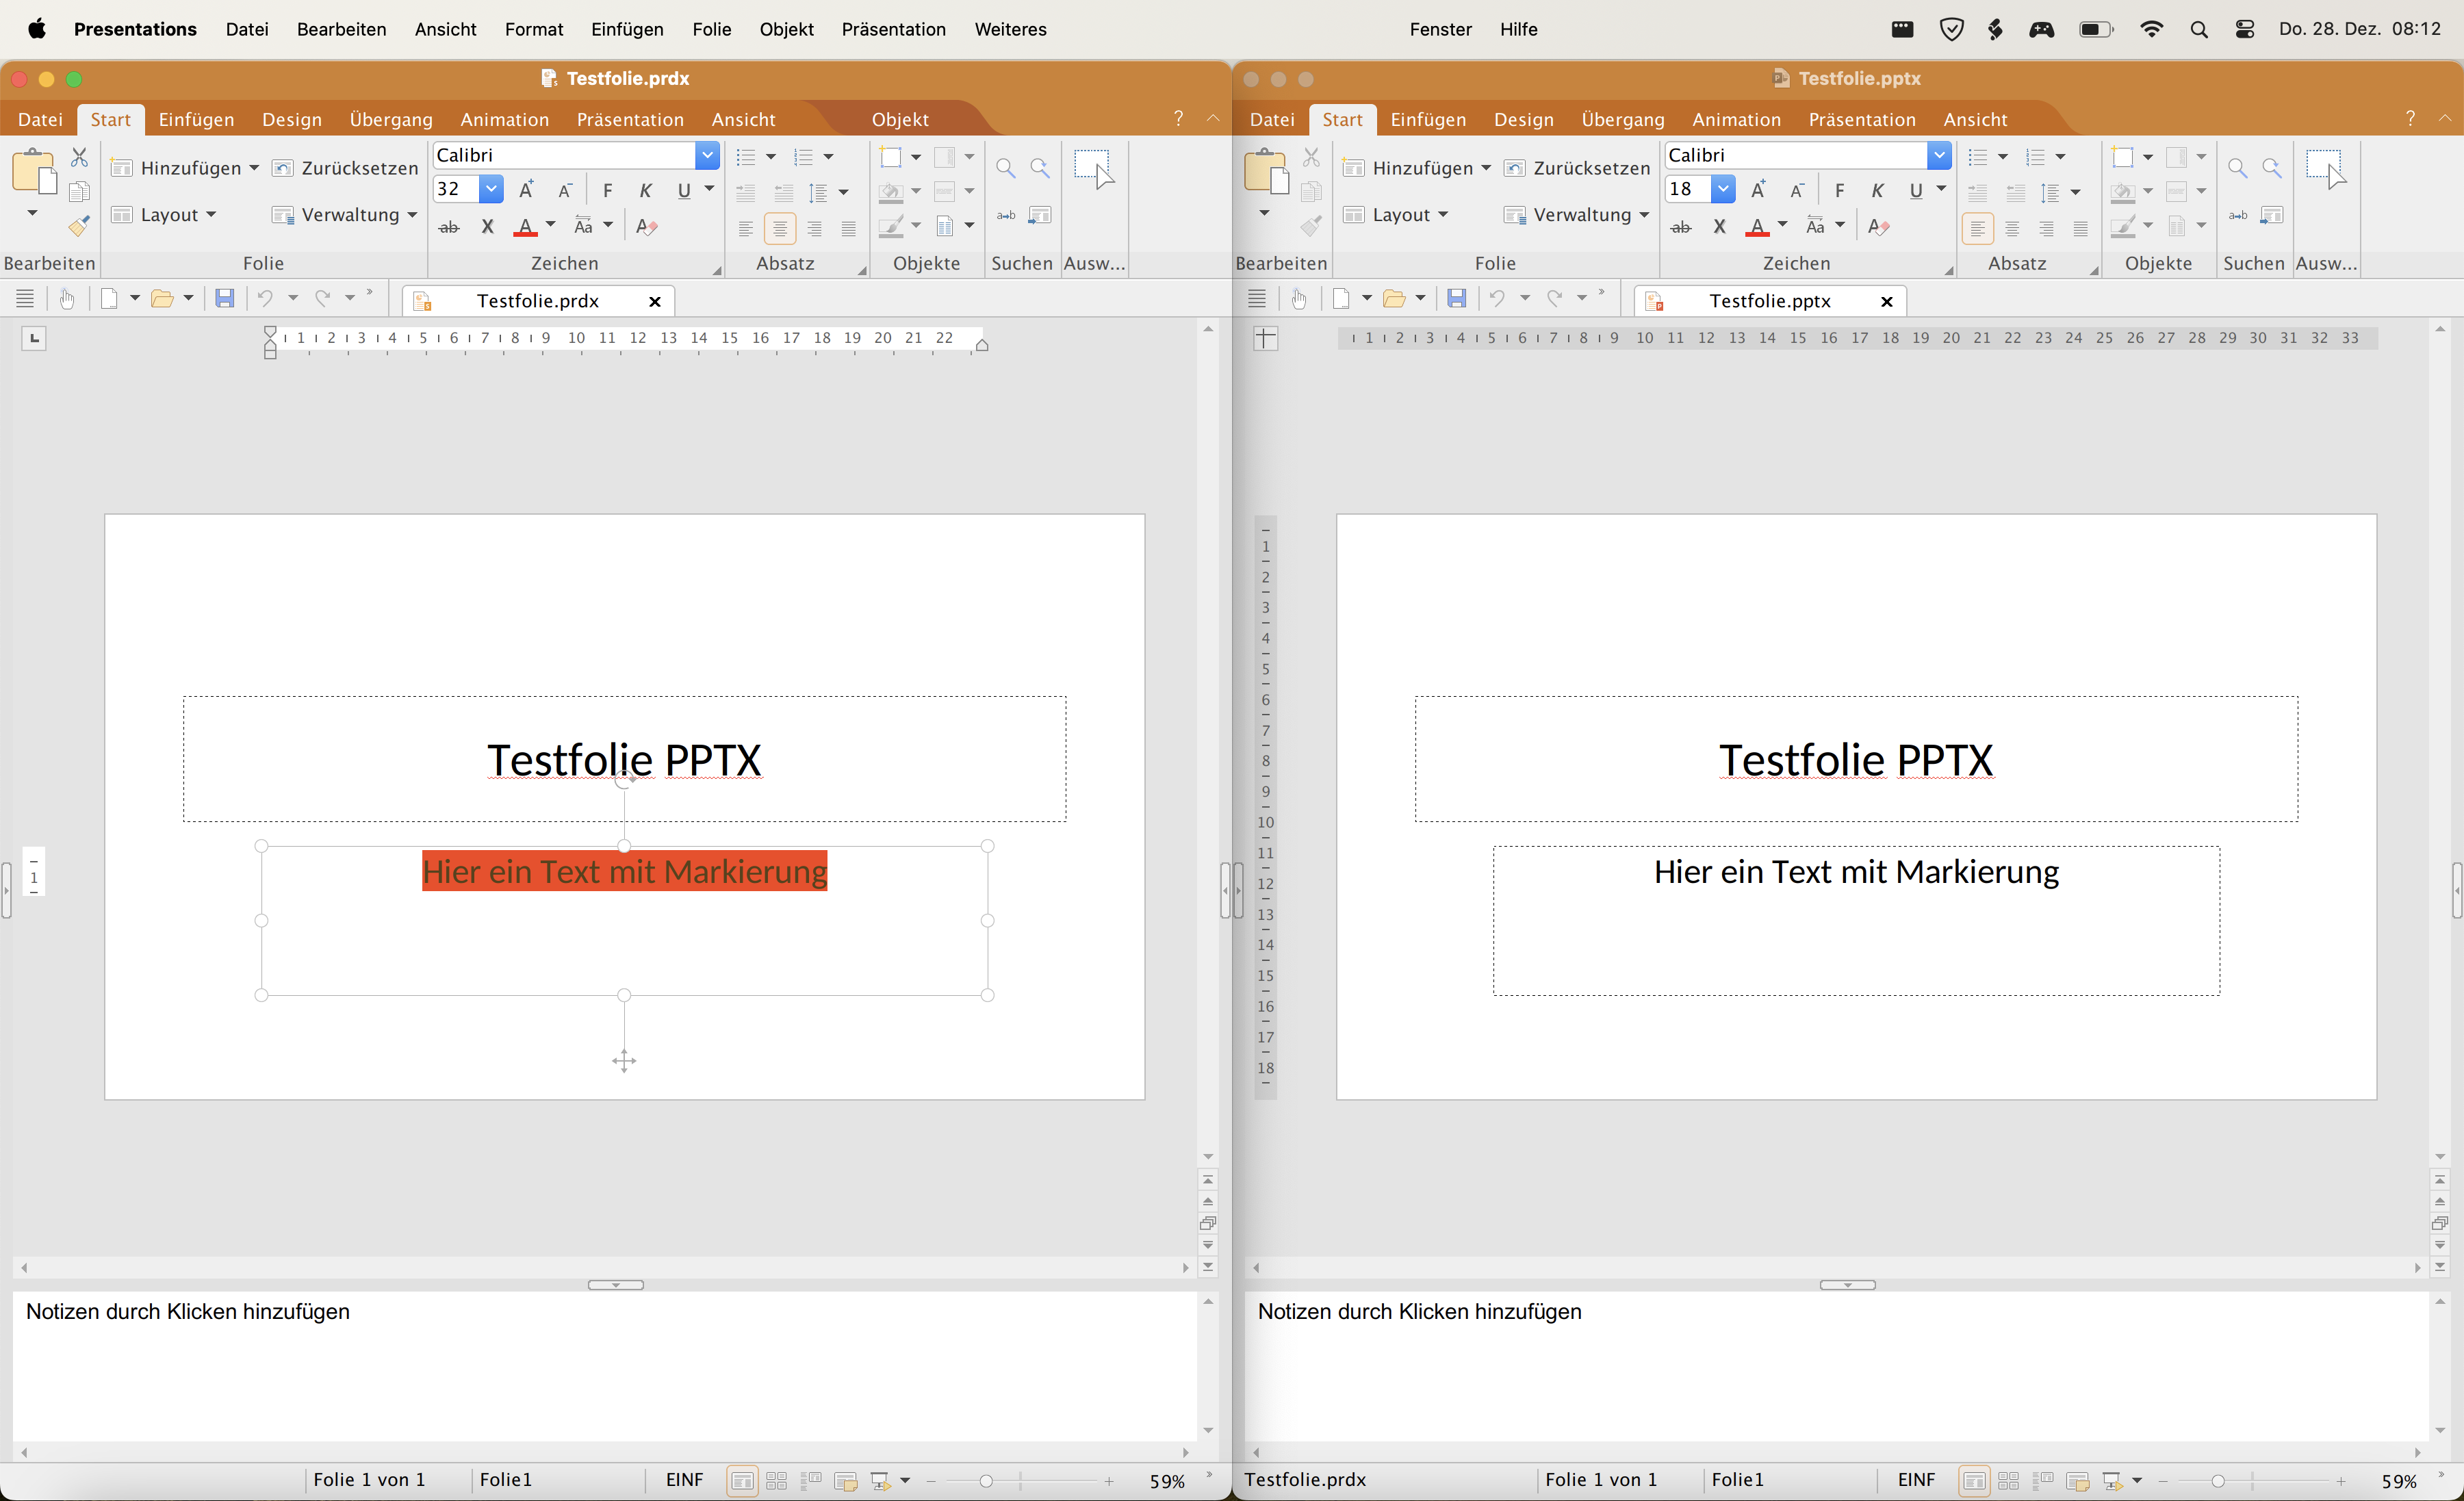This screenshot has width=2464, height=1501.
Task: Click the Hinzufügen button in the right window
Action: [1420, 168]
